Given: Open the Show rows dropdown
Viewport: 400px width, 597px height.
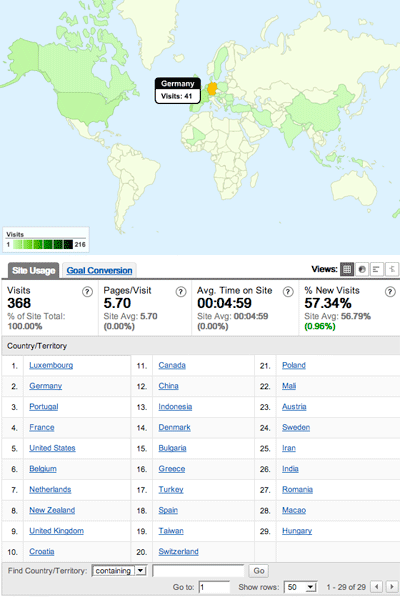Looking at the screenshot, I should click(x=301, y=587).
